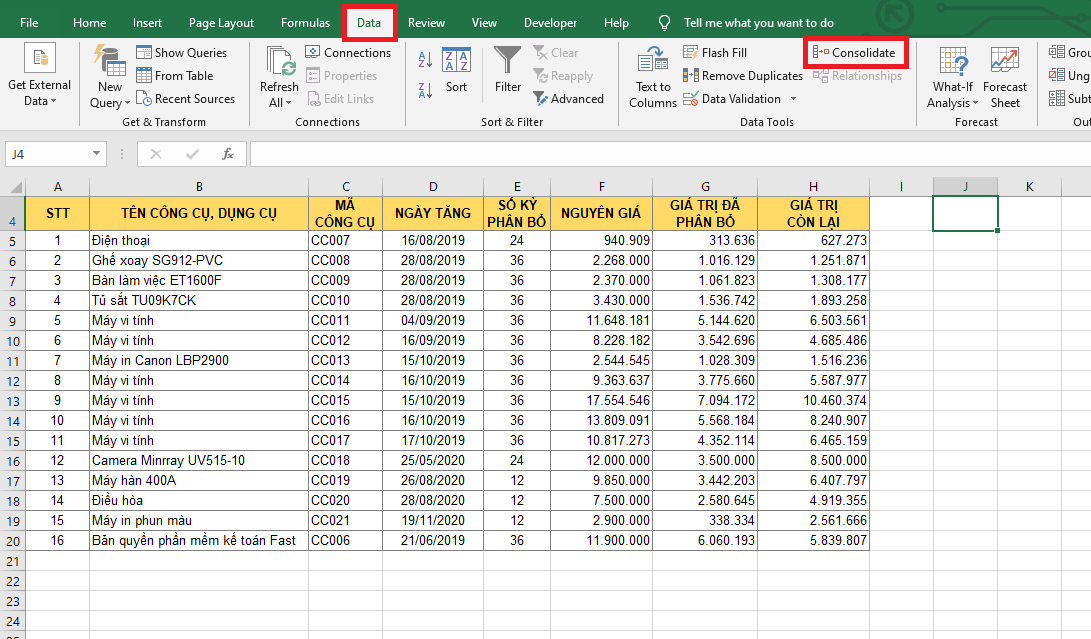Click the Consolidate button
Image resolution: width=1091 pixels, height=639 pixels.
click(x=855, y=53)
